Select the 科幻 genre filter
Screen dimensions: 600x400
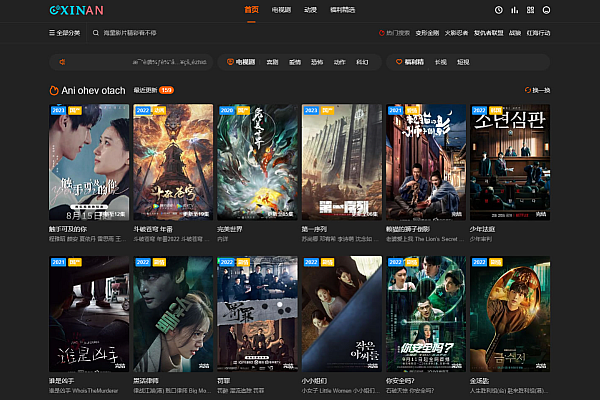pyautogui.click(x=362, y=62)
